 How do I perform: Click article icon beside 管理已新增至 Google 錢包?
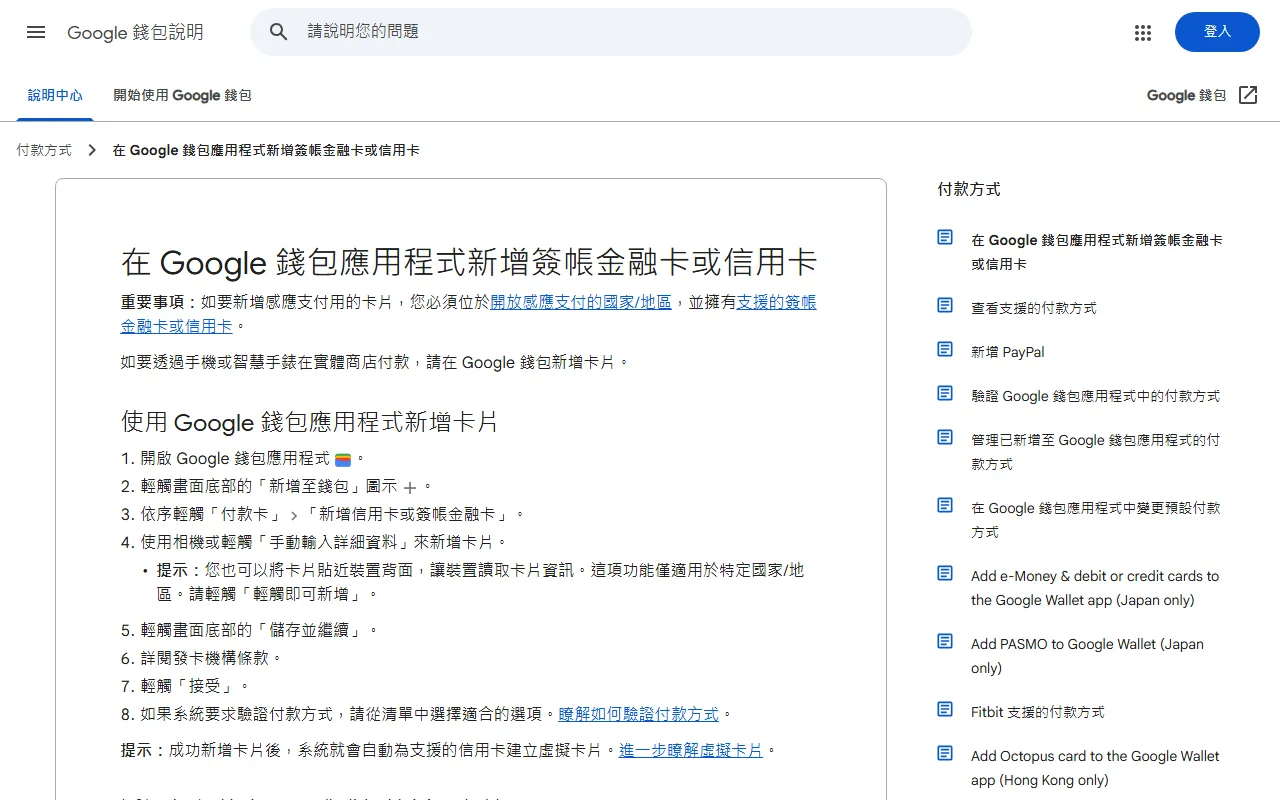pos(945,437)
